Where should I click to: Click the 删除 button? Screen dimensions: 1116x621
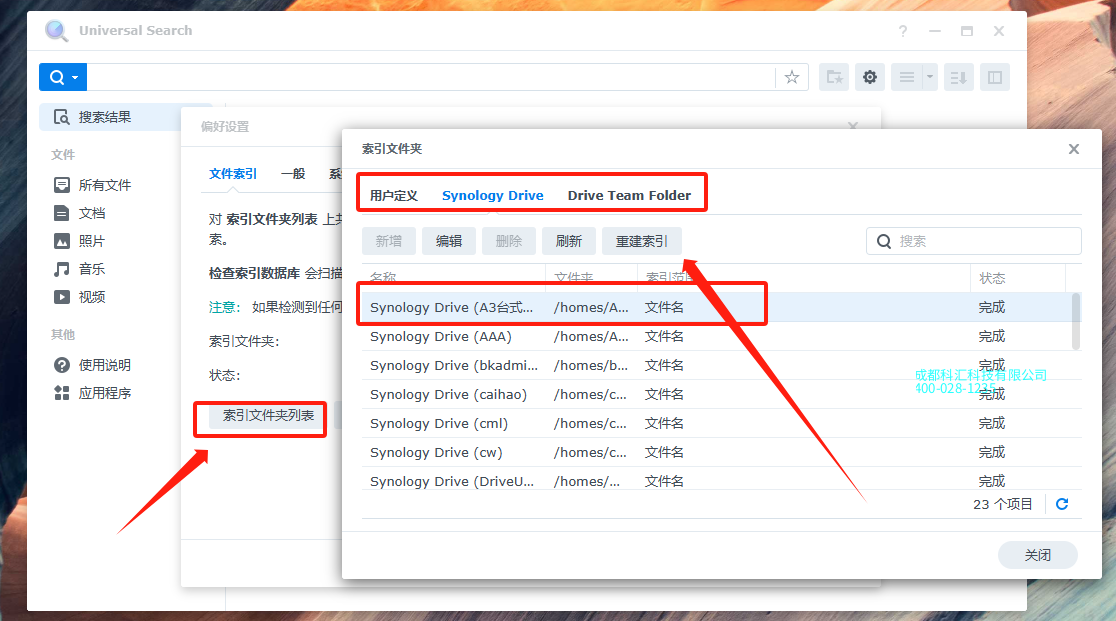tap(508, 241)
